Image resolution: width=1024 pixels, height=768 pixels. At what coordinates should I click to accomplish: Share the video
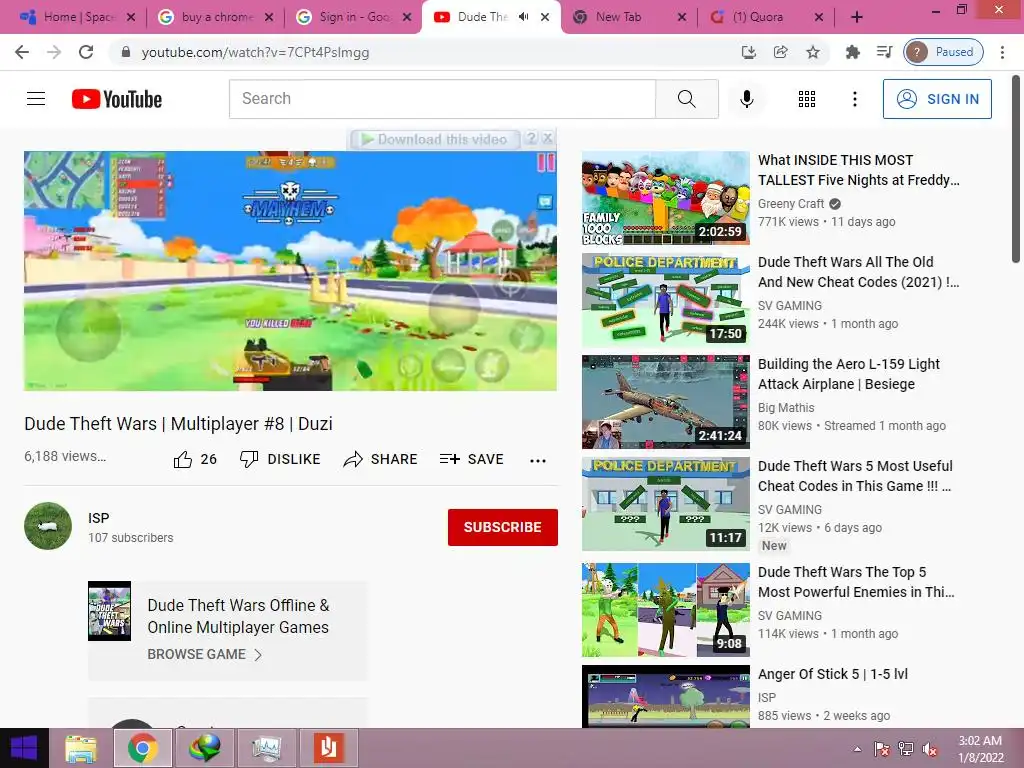tap(380, 459)
